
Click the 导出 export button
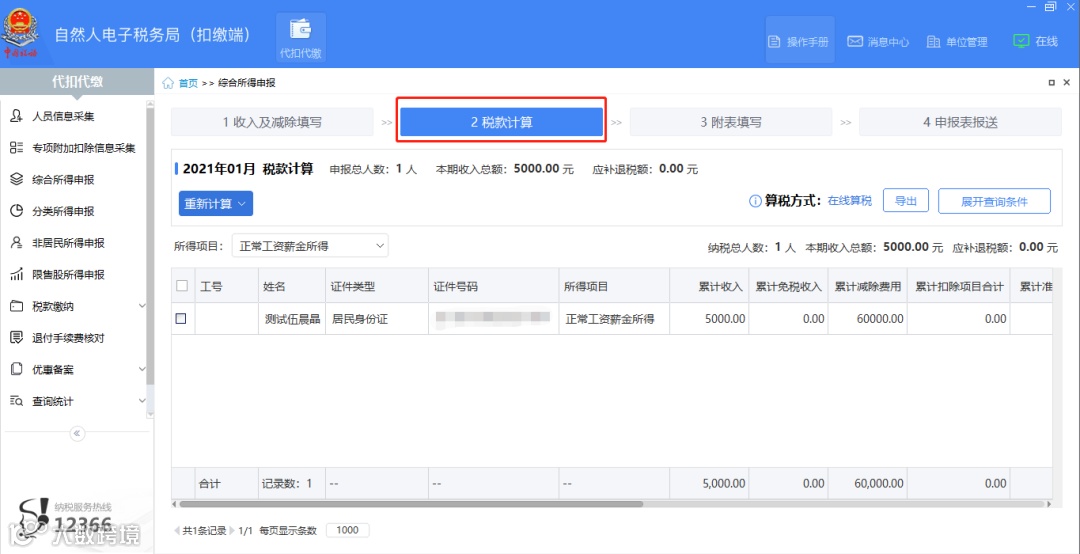[x=906, y=201]
